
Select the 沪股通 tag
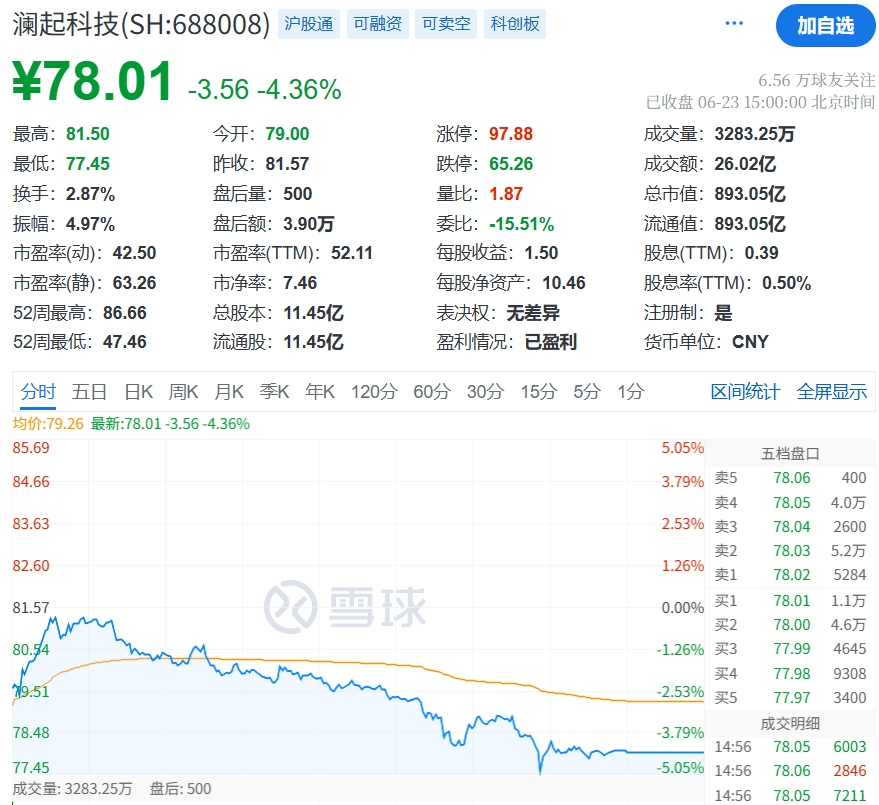[308, 24]
